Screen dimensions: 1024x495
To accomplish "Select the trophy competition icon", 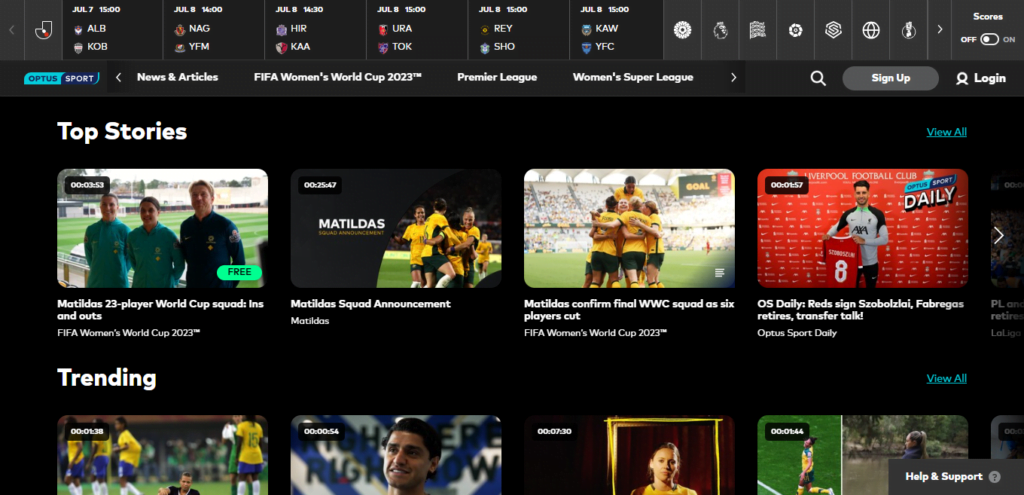I will click(908, 30).
